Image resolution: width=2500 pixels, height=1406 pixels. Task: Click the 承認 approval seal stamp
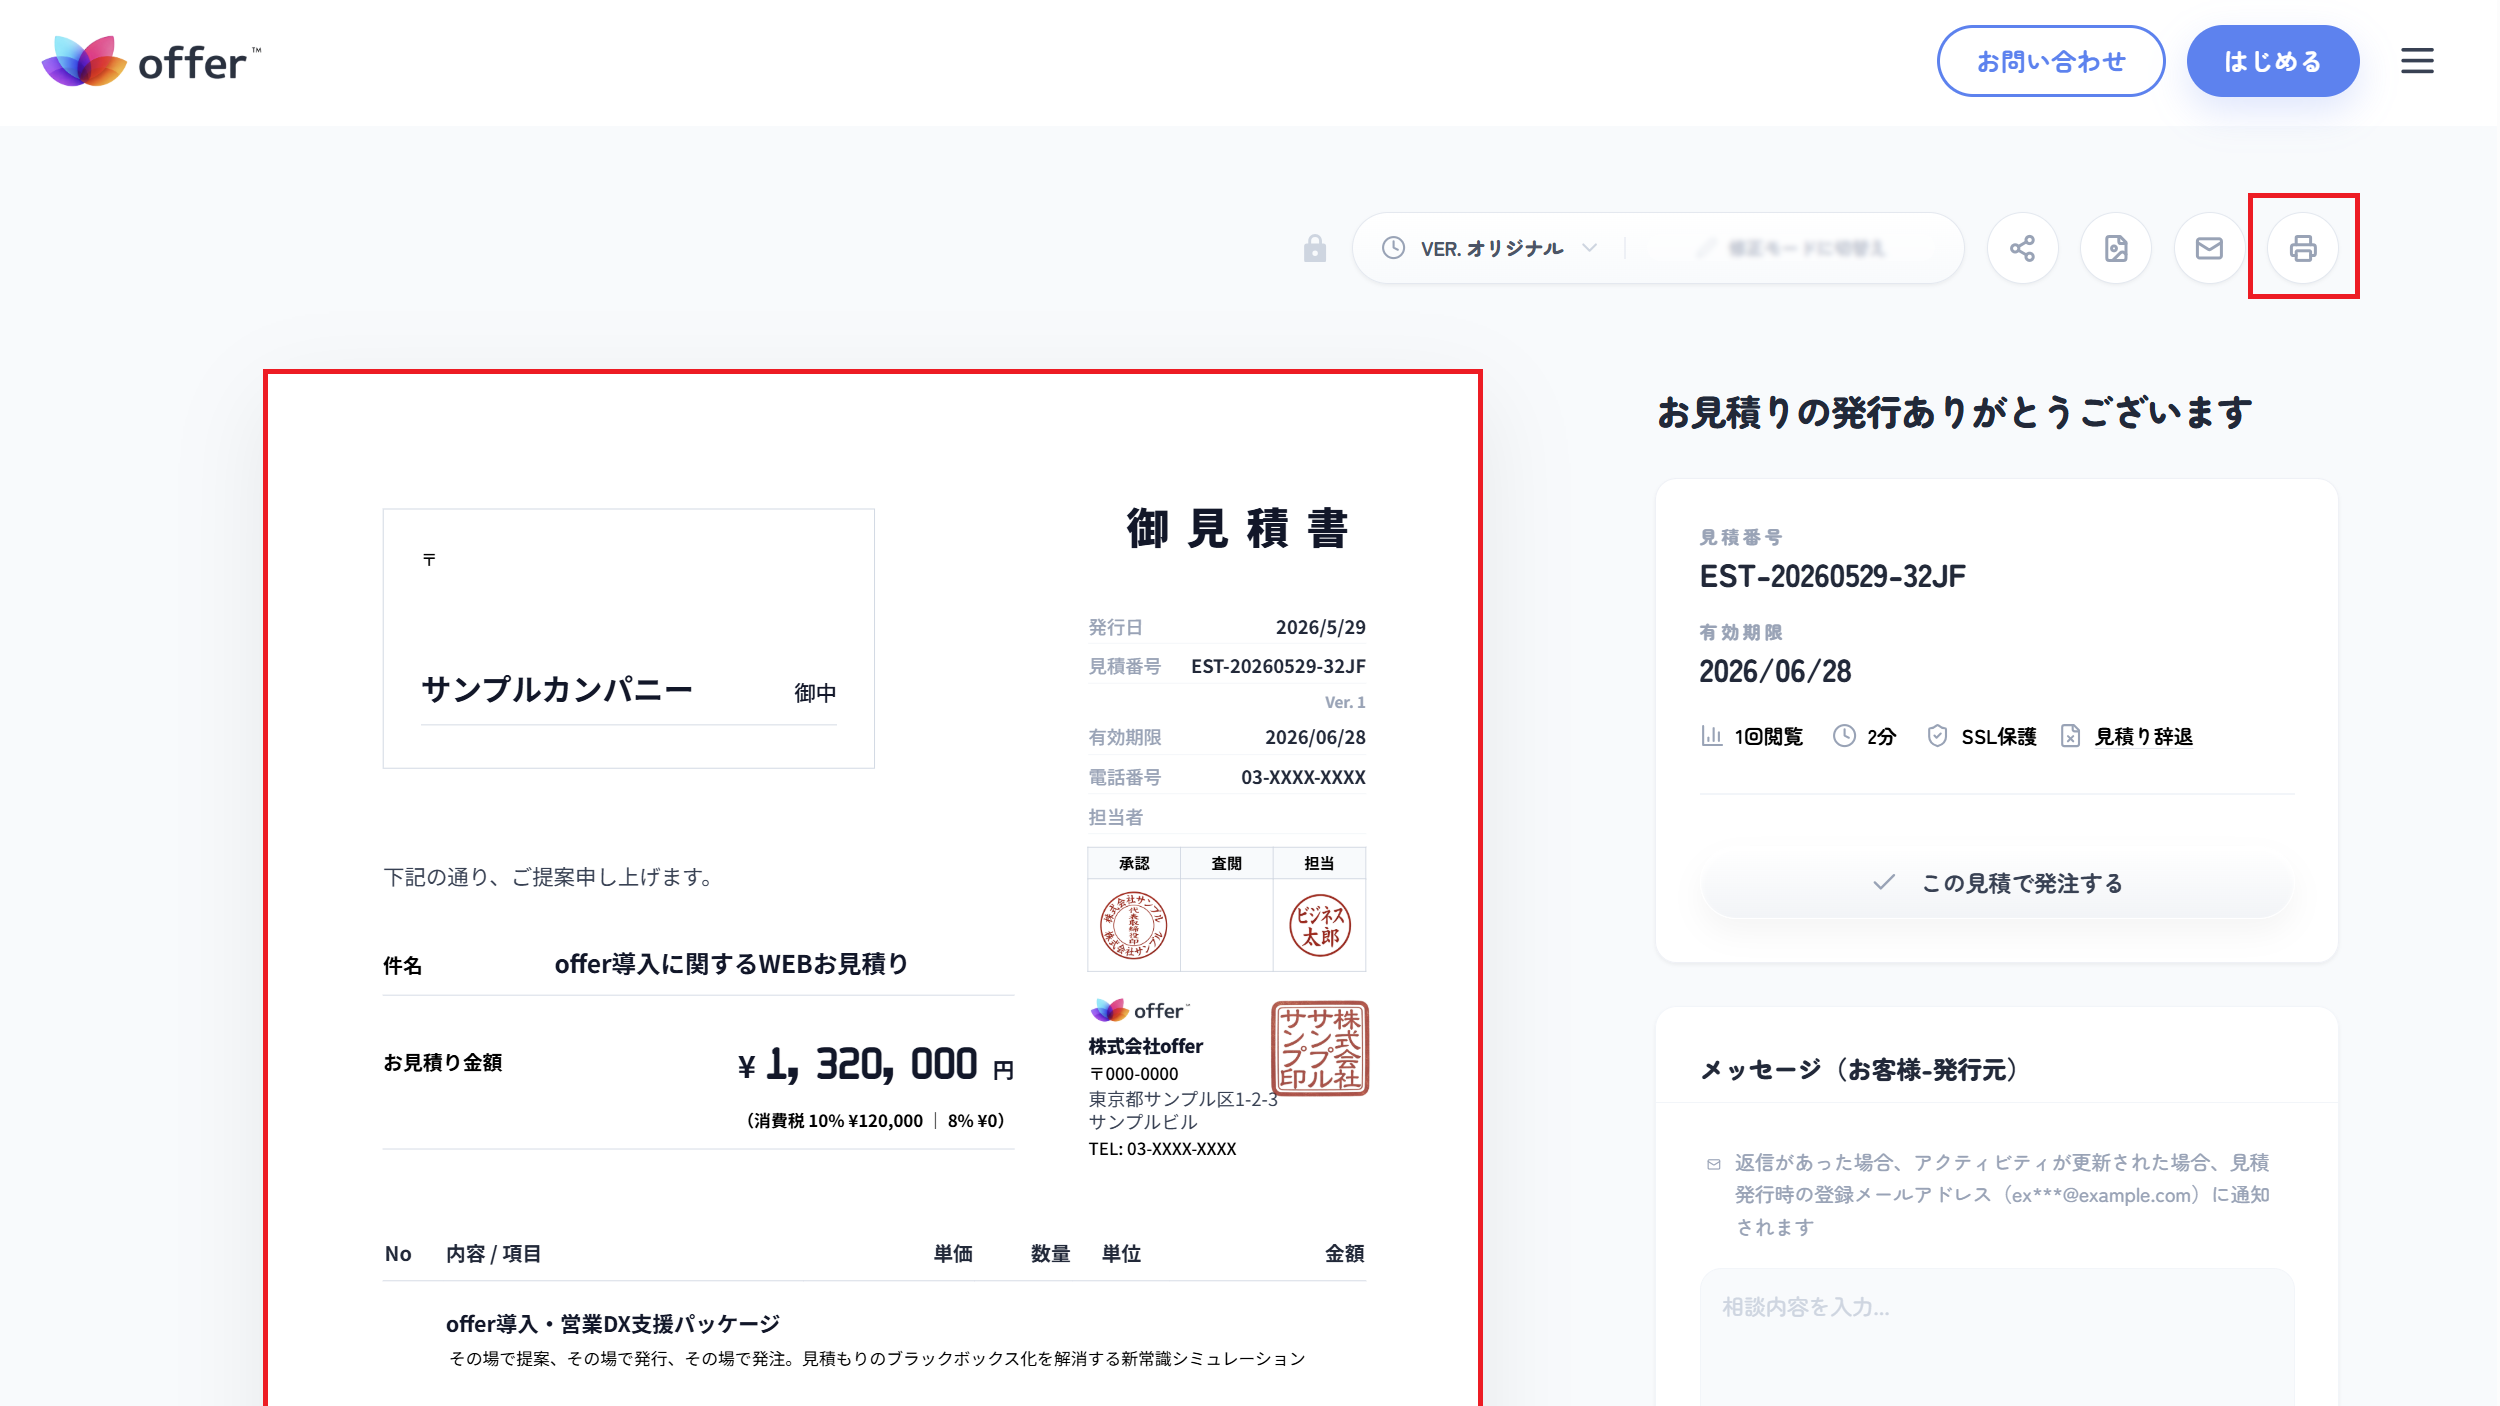[x=1133, y=925]
